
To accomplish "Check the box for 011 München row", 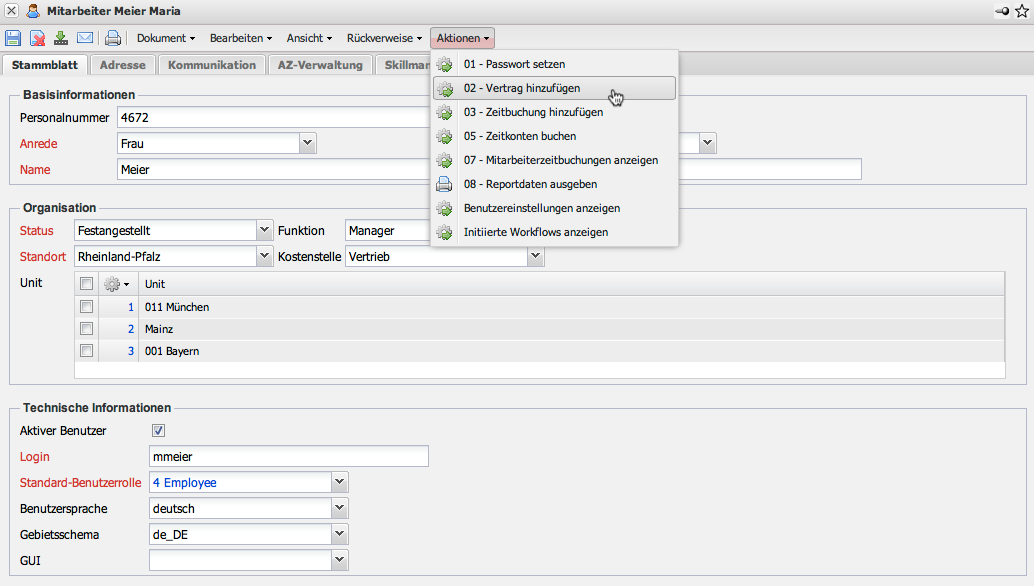I will [87, 307].
